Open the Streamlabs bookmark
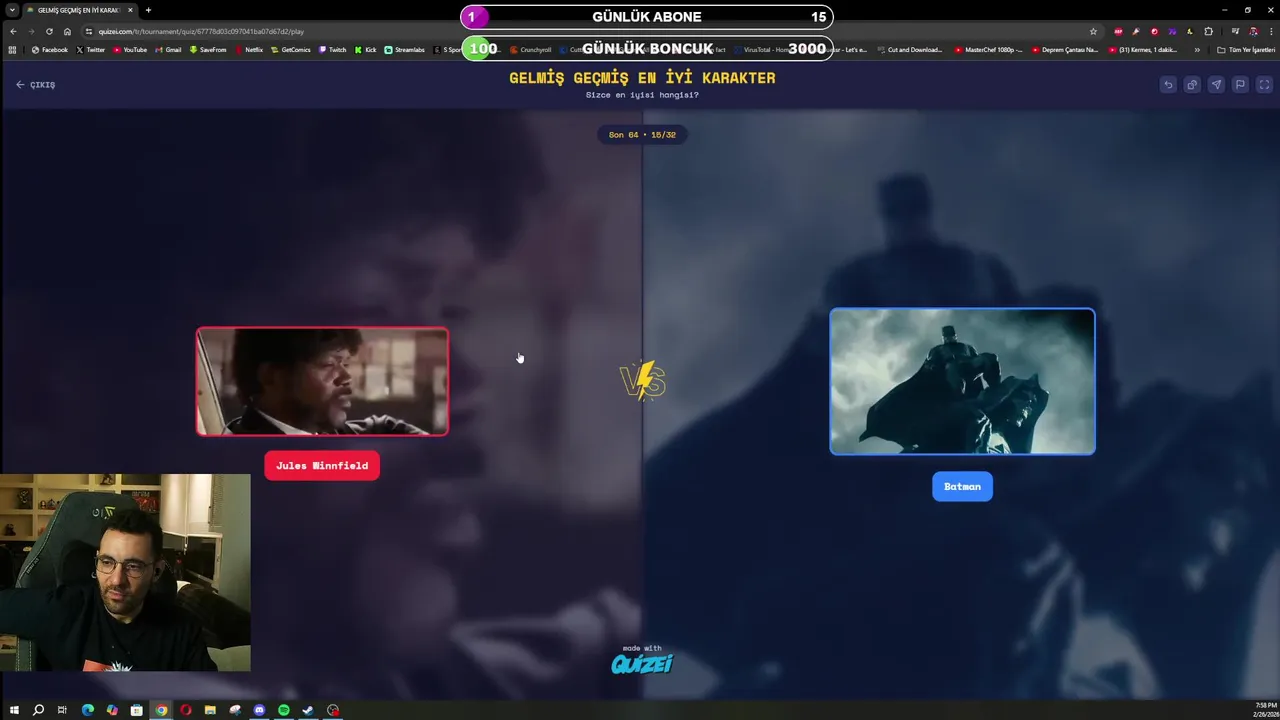The height and width of the screenshot is (720, 1280). point(405,49)
